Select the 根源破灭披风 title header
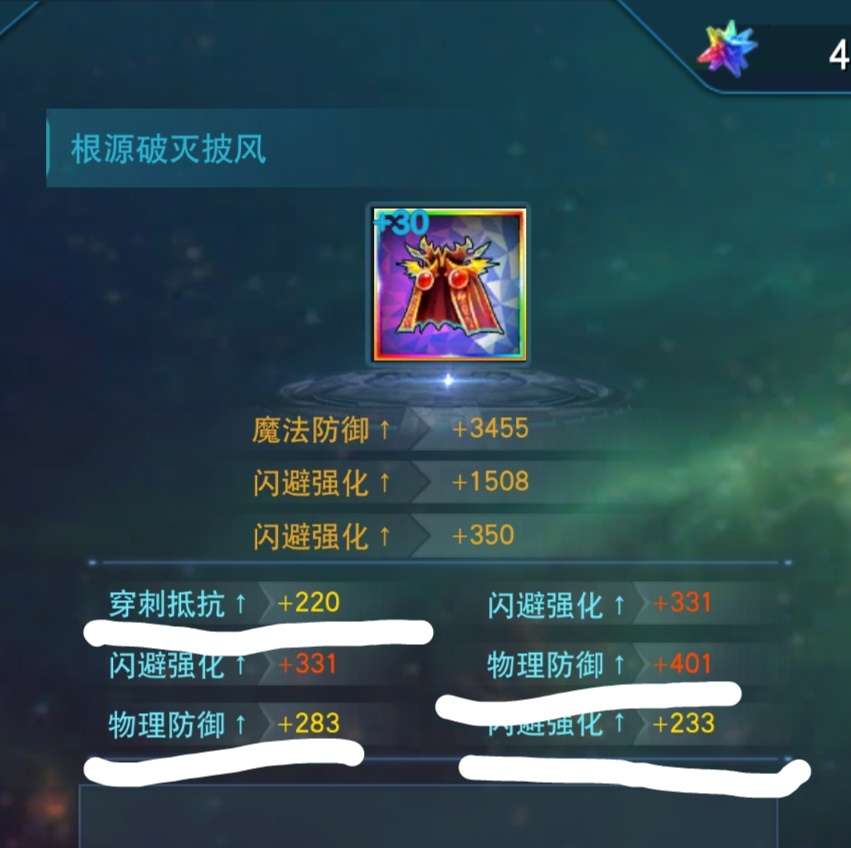The width and height of the screenshot is (851, 848). coord(168,149)
